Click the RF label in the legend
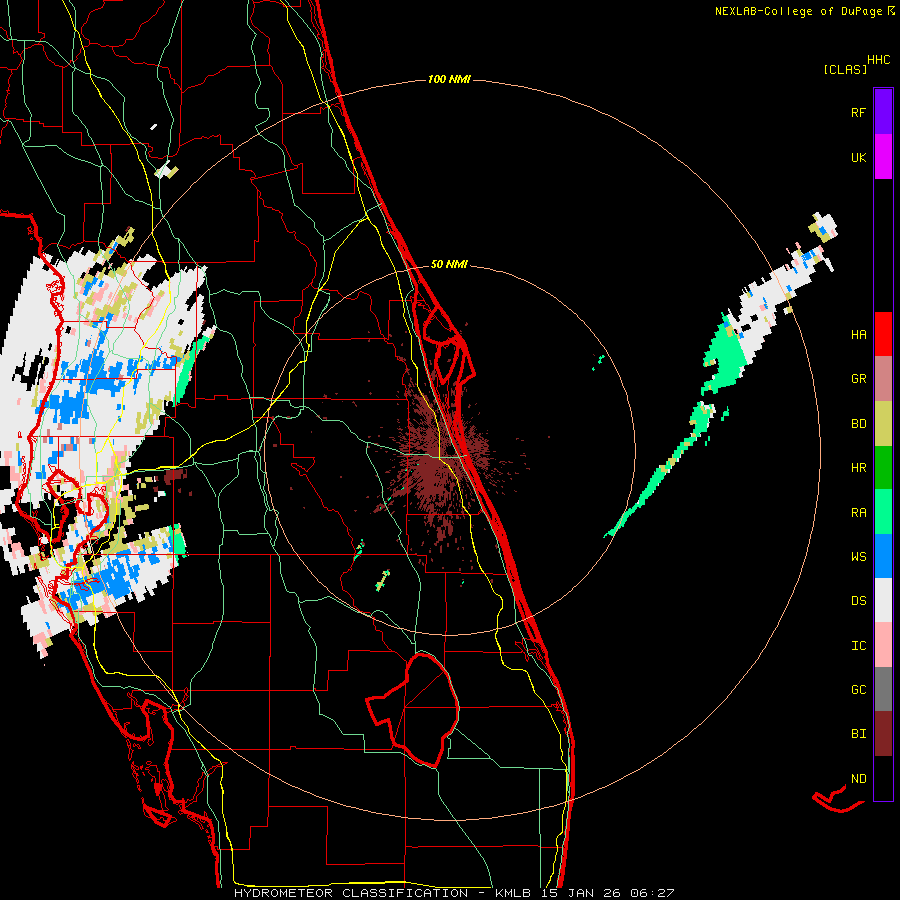Image resolution: width=900 pixels, height=900 pixels. coord(858,112)
